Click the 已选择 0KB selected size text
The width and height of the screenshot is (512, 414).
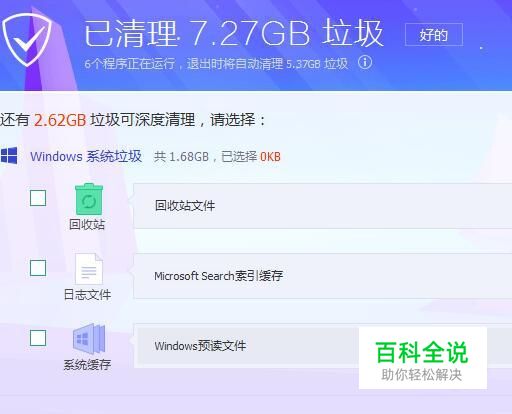coord(251,157)
